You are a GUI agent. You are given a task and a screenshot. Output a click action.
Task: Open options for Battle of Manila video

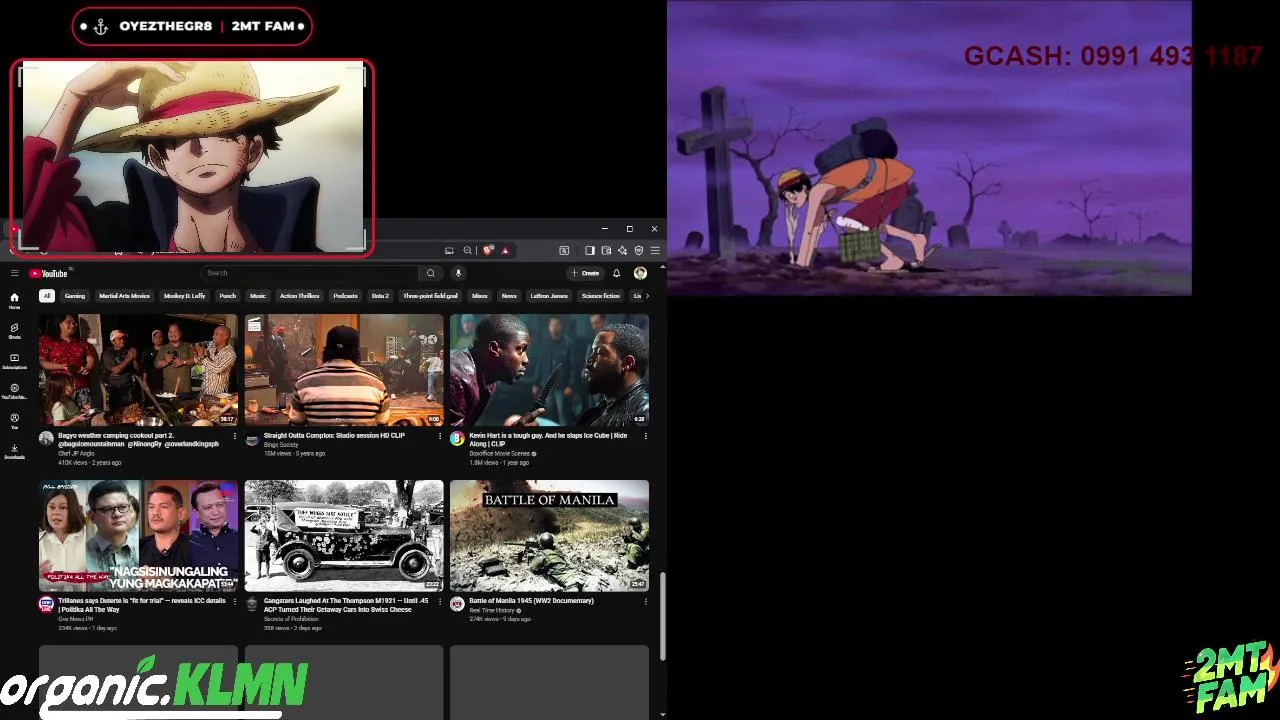click(x=645, y=601)
